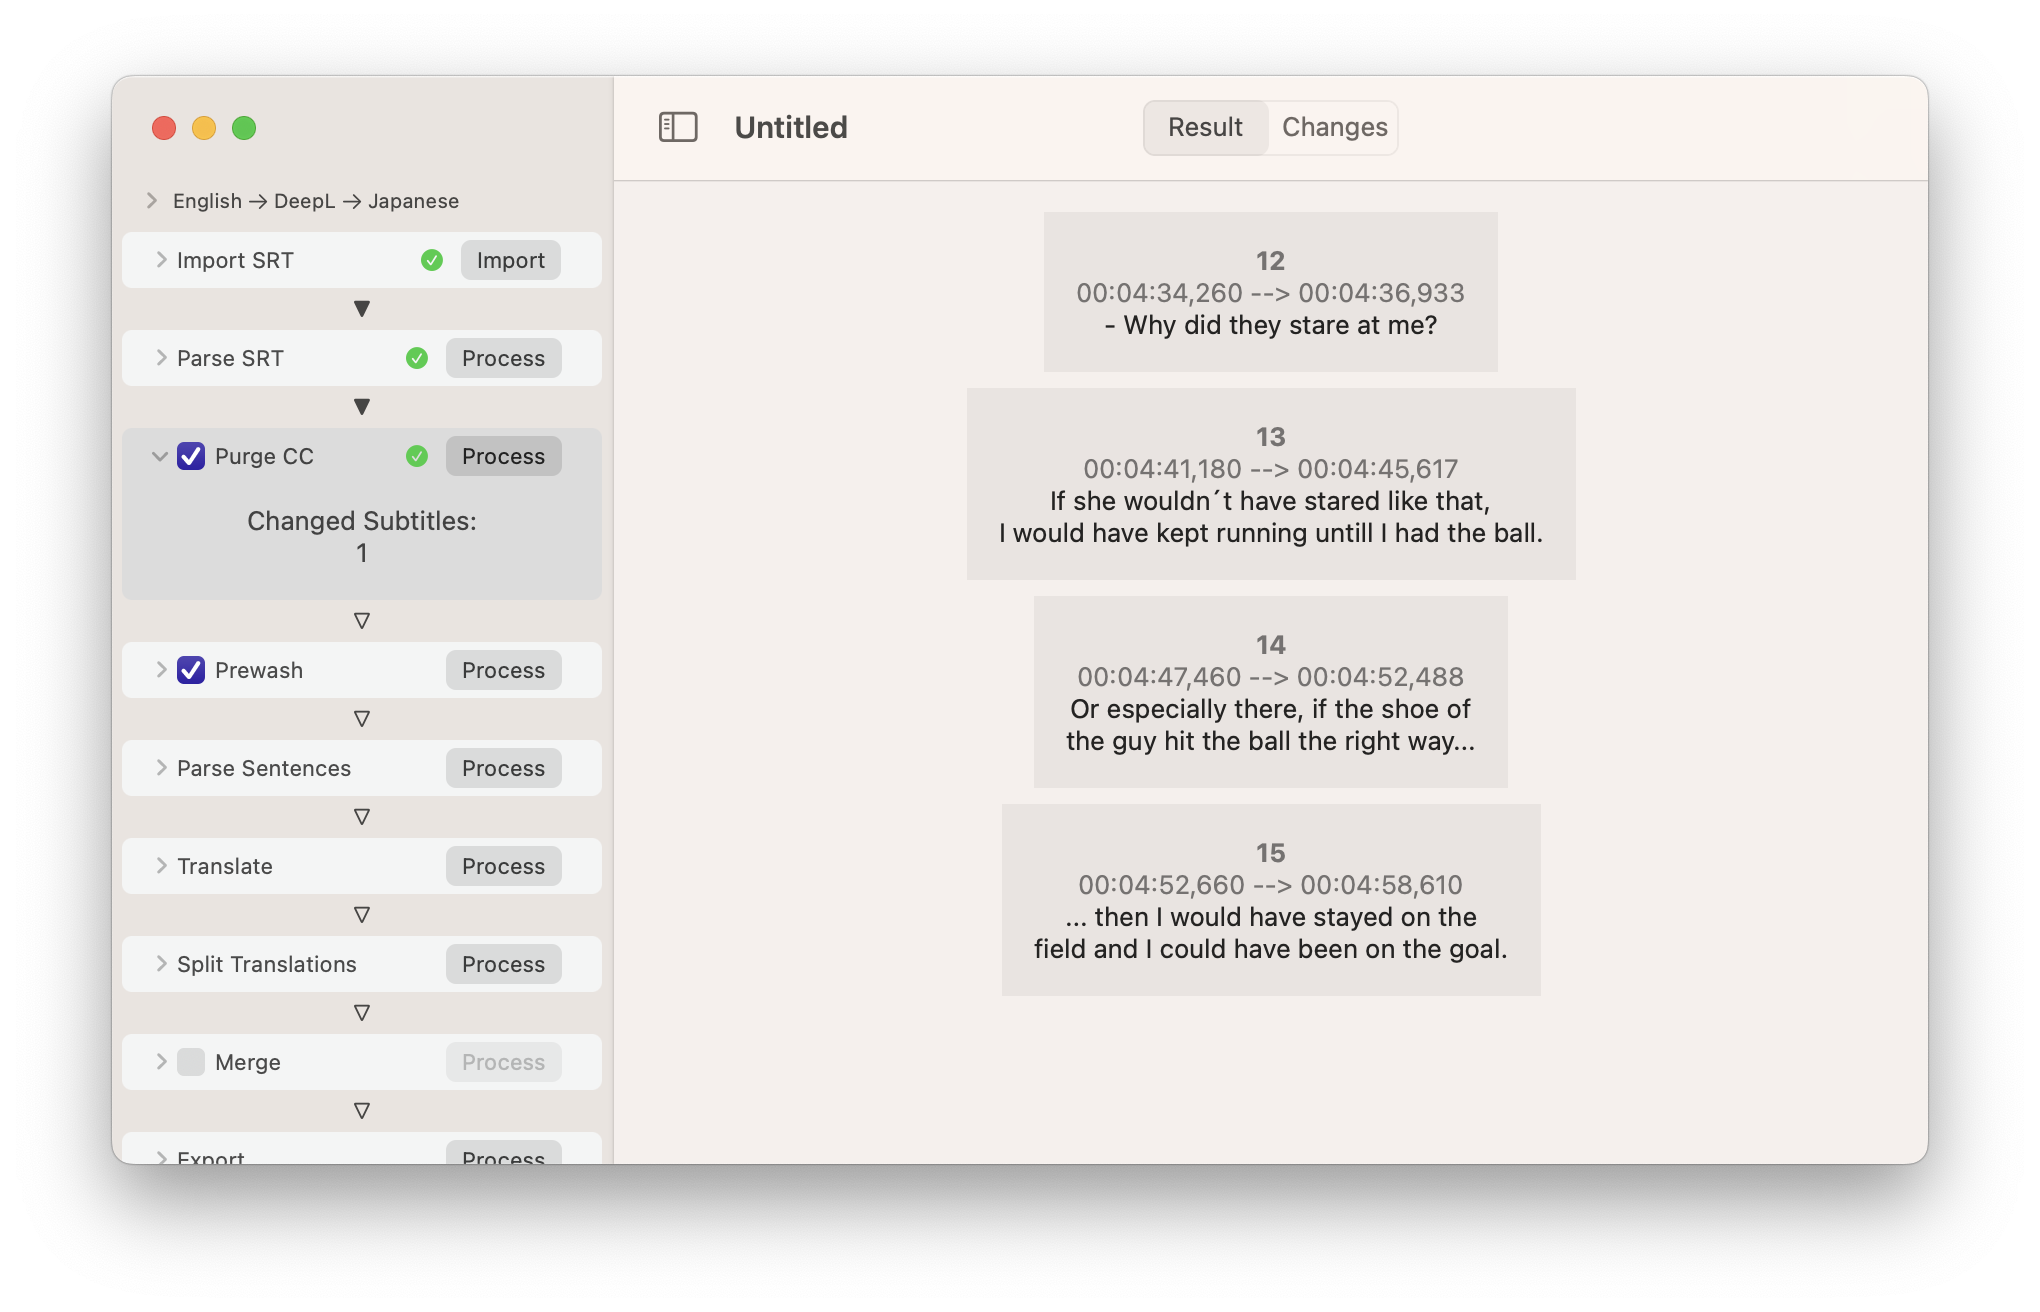
Task: Click filled arrow below Parse SRT step
Action: [x=362, y=407]
